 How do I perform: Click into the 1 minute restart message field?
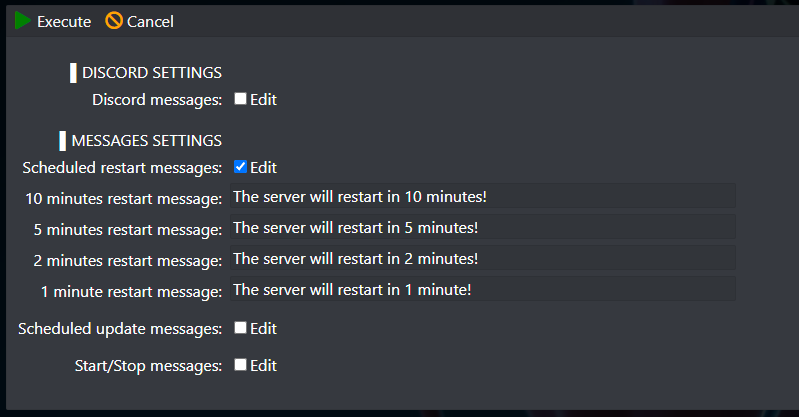coord(483,289)
